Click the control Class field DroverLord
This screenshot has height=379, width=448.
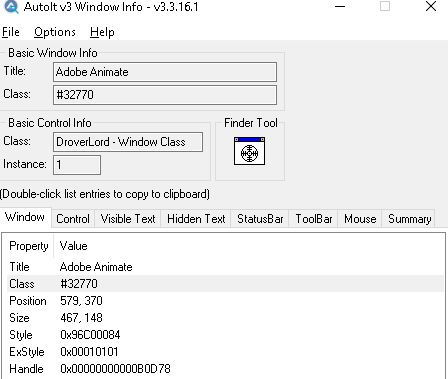(128, 142)
